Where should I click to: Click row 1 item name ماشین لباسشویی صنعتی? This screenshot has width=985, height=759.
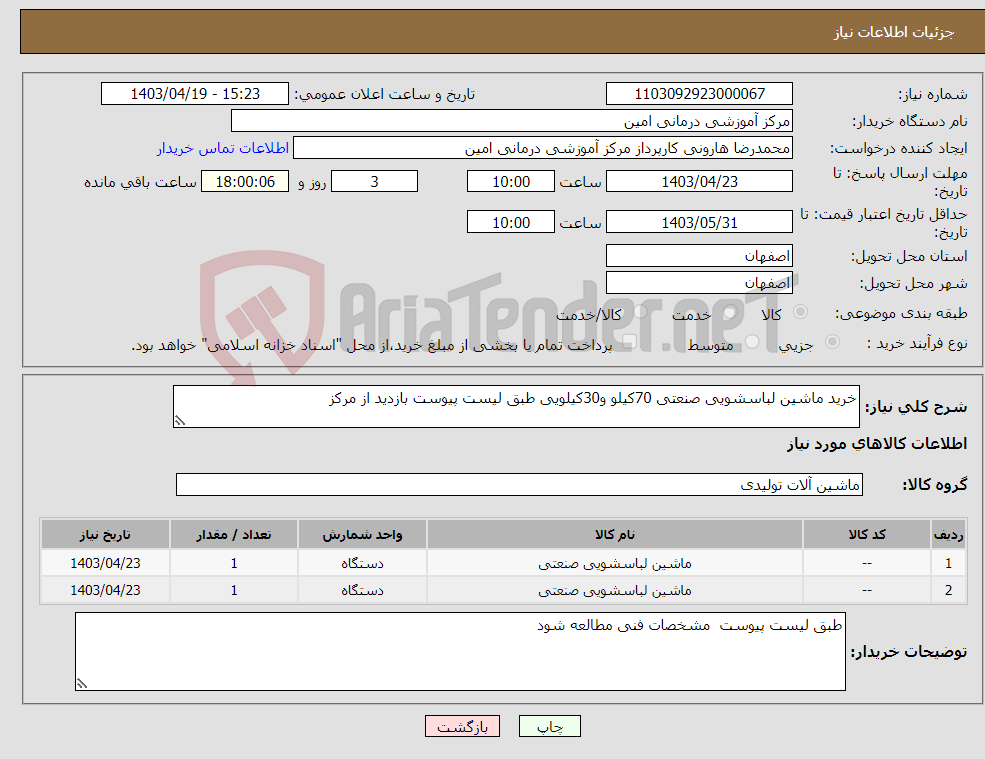click(615, 564)
